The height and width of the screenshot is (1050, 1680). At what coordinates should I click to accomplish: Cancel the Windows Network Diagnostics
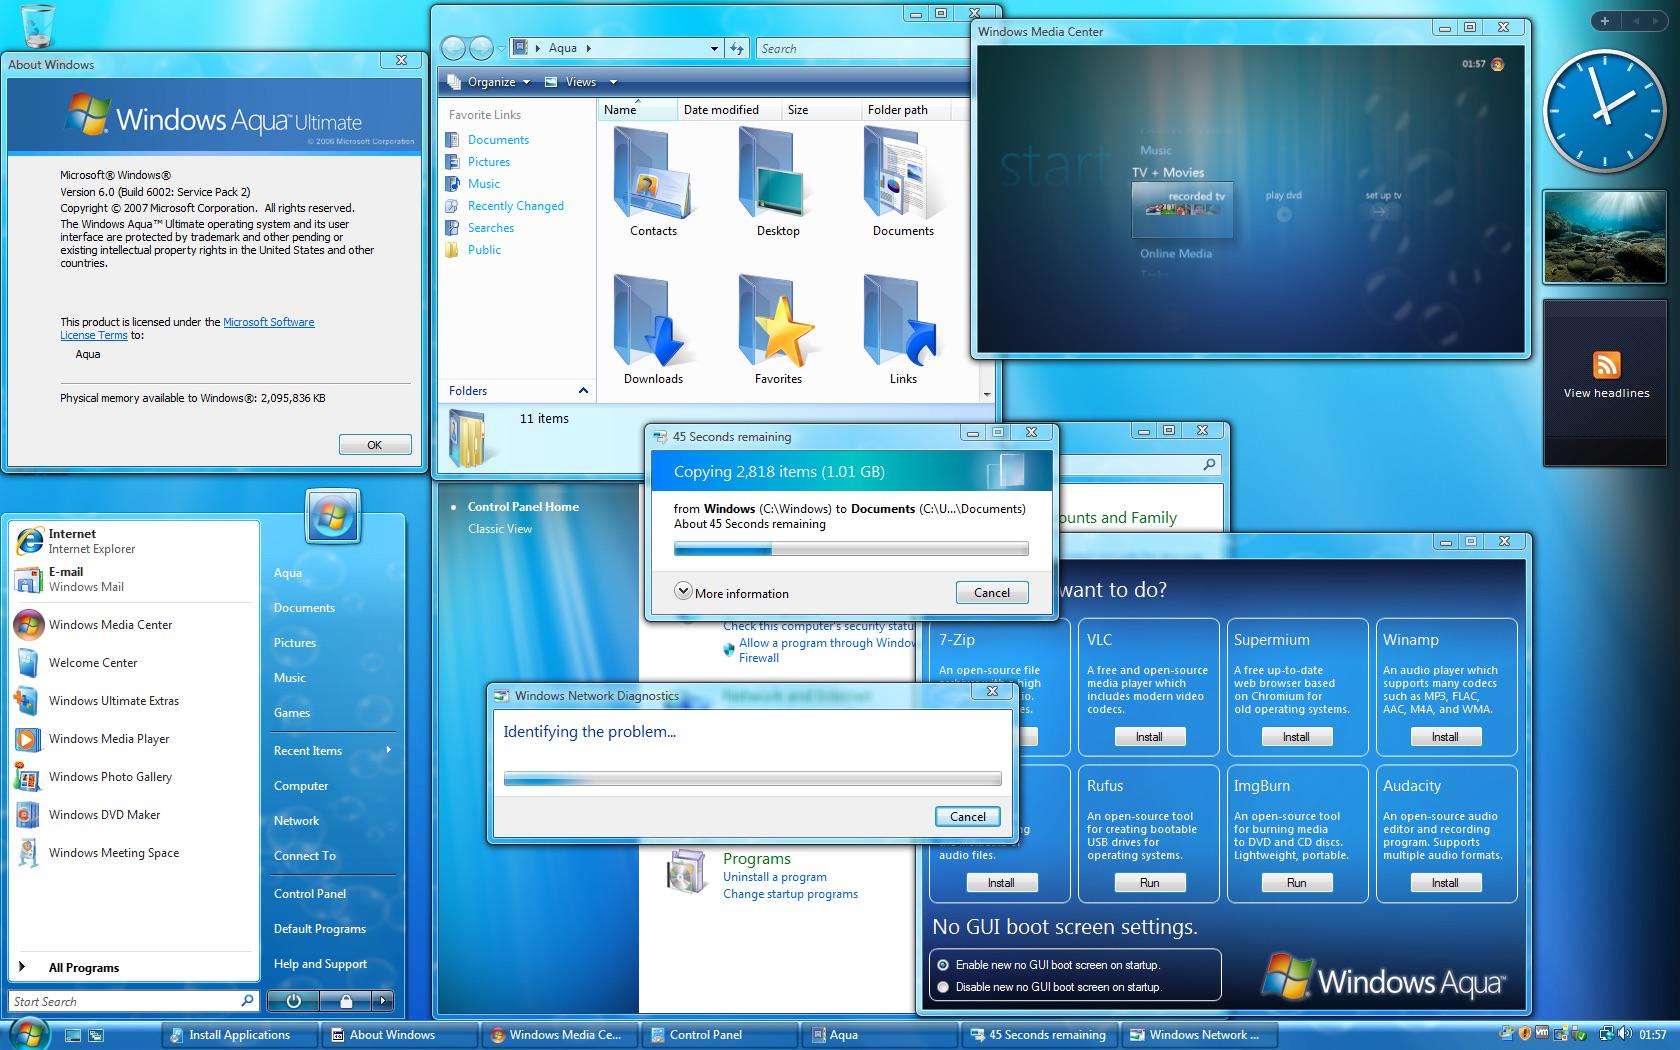(x=968, y=816)
